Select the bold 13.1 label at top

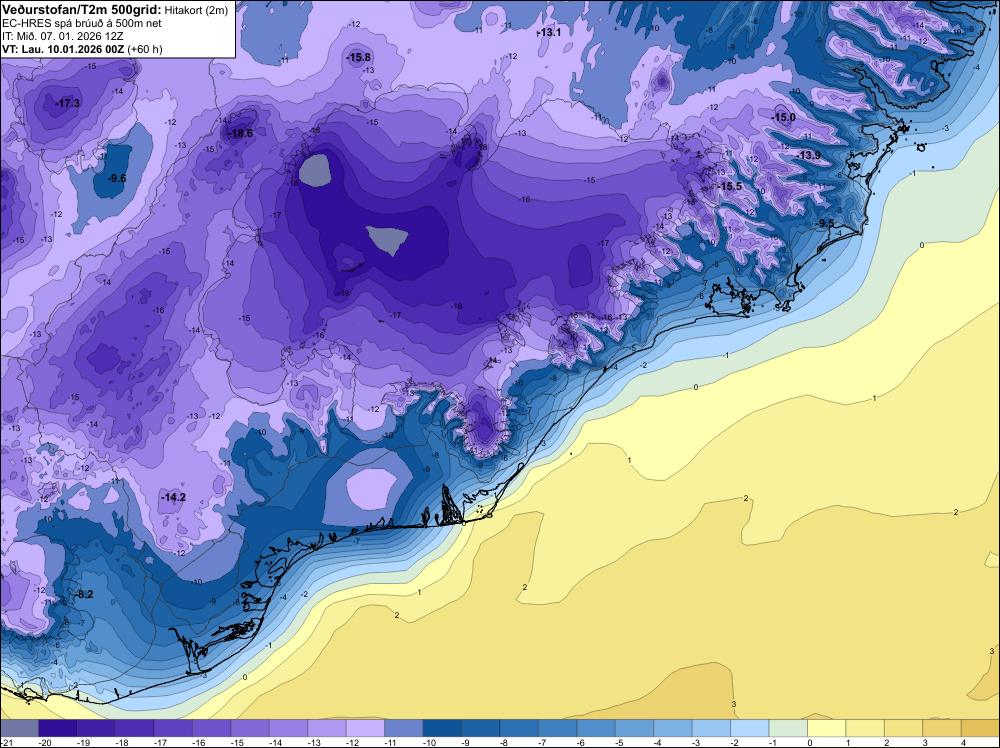(x=550, y=32)
